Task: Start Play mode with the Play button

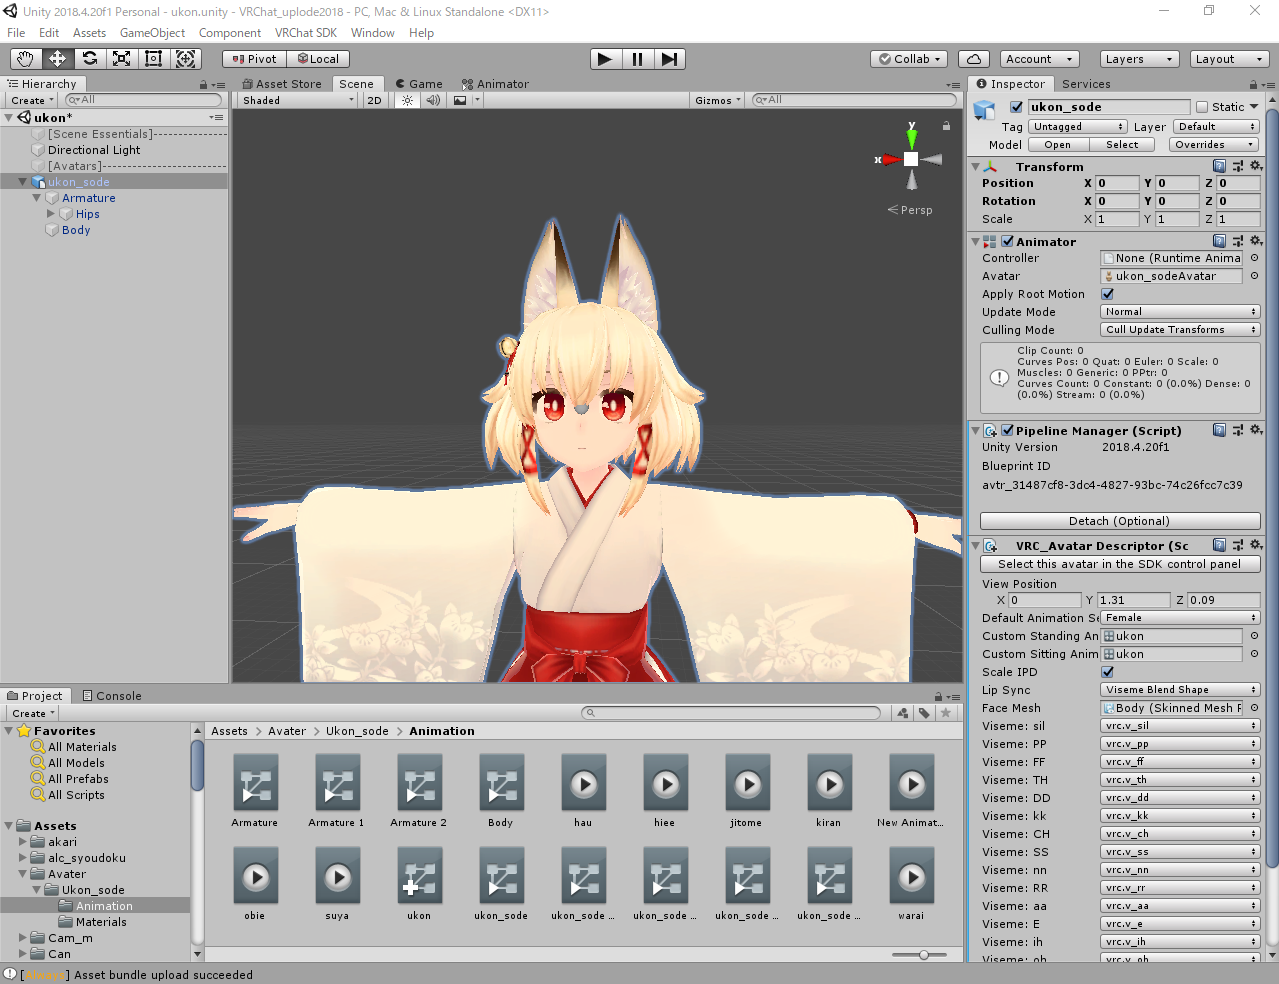Action: (605, 59)
